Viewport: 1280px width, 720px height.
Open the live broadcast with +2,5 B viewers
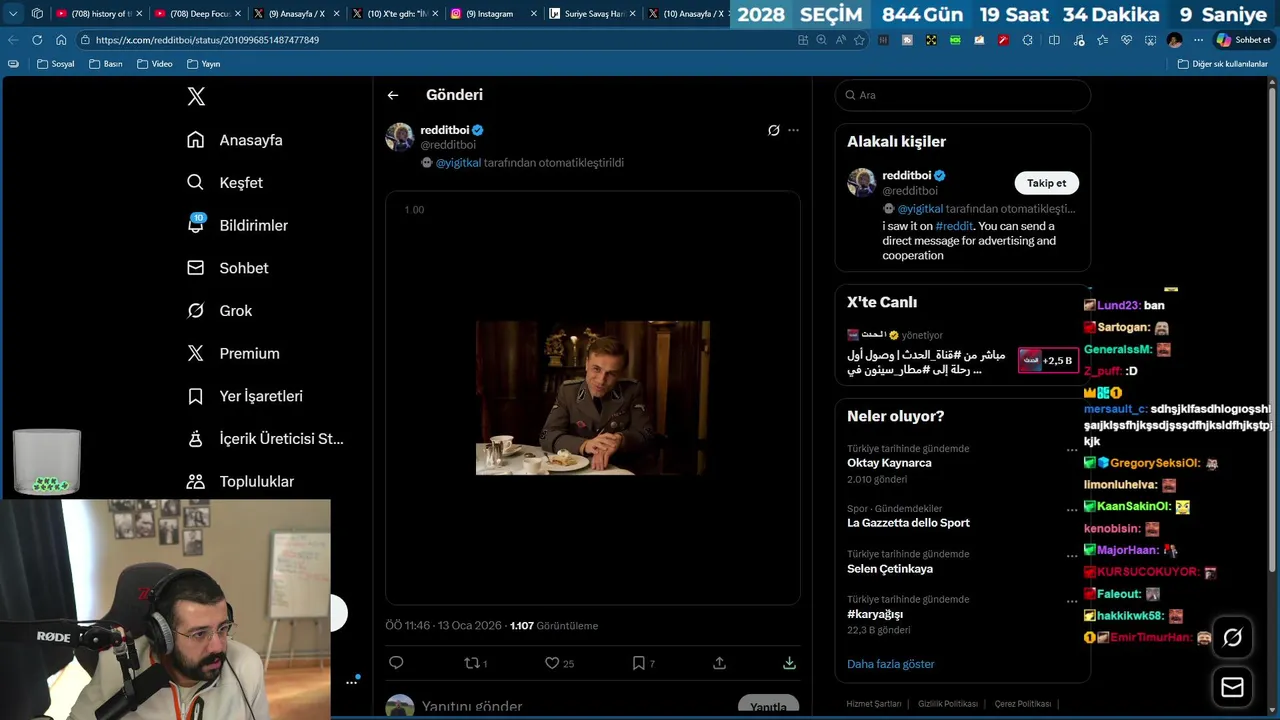click(x=1047, y=360)
